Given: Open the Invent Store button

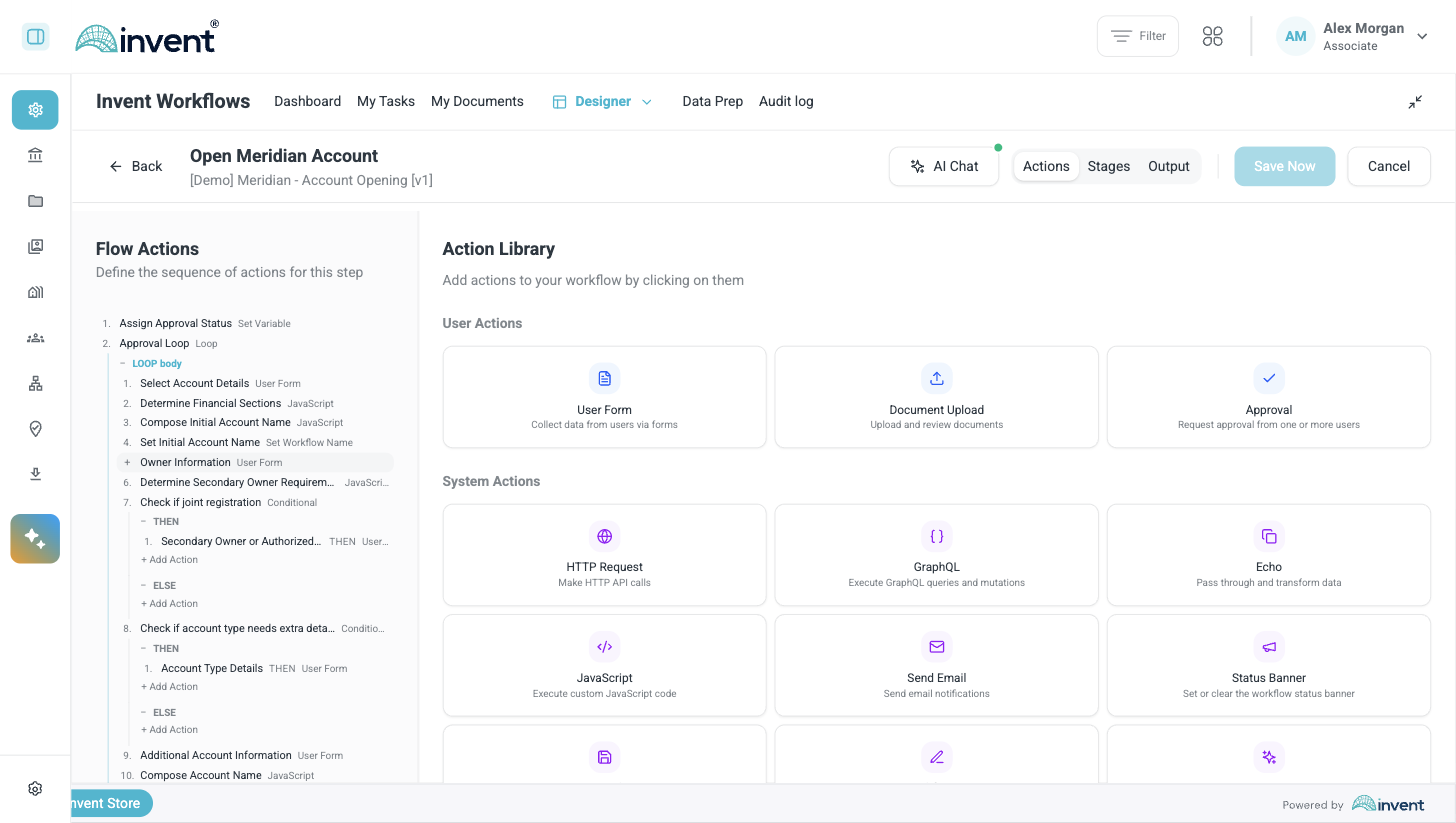Looking at the screenshot, I should (x=110, y=803).
